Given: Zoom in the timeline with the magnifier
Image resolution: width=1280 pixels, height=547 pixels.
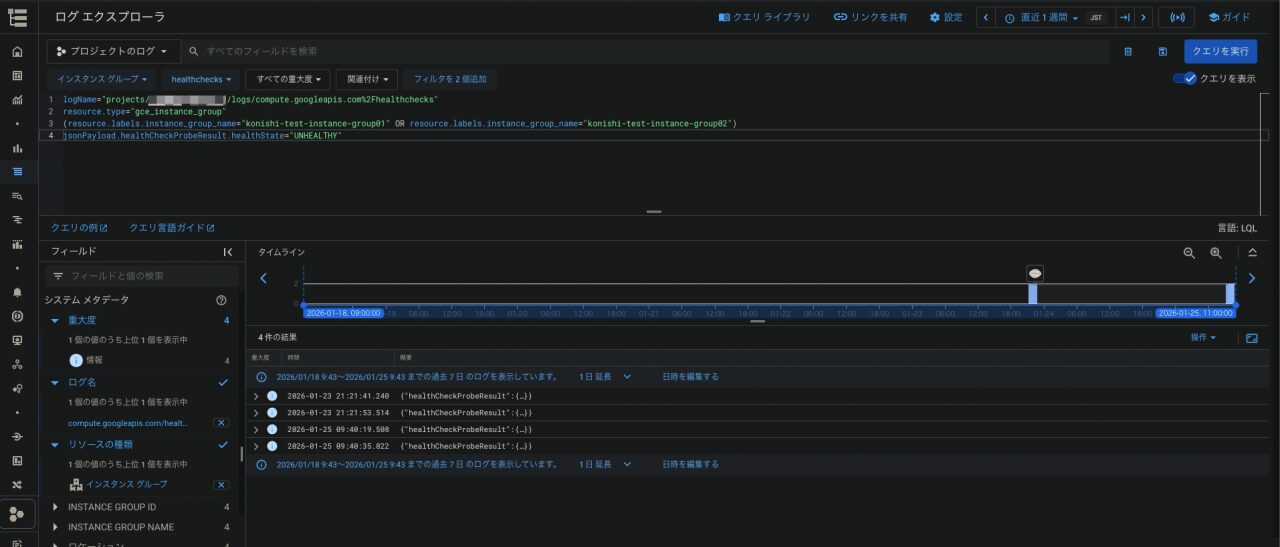Looking at the screenshot, I should tap(1216, 253).
